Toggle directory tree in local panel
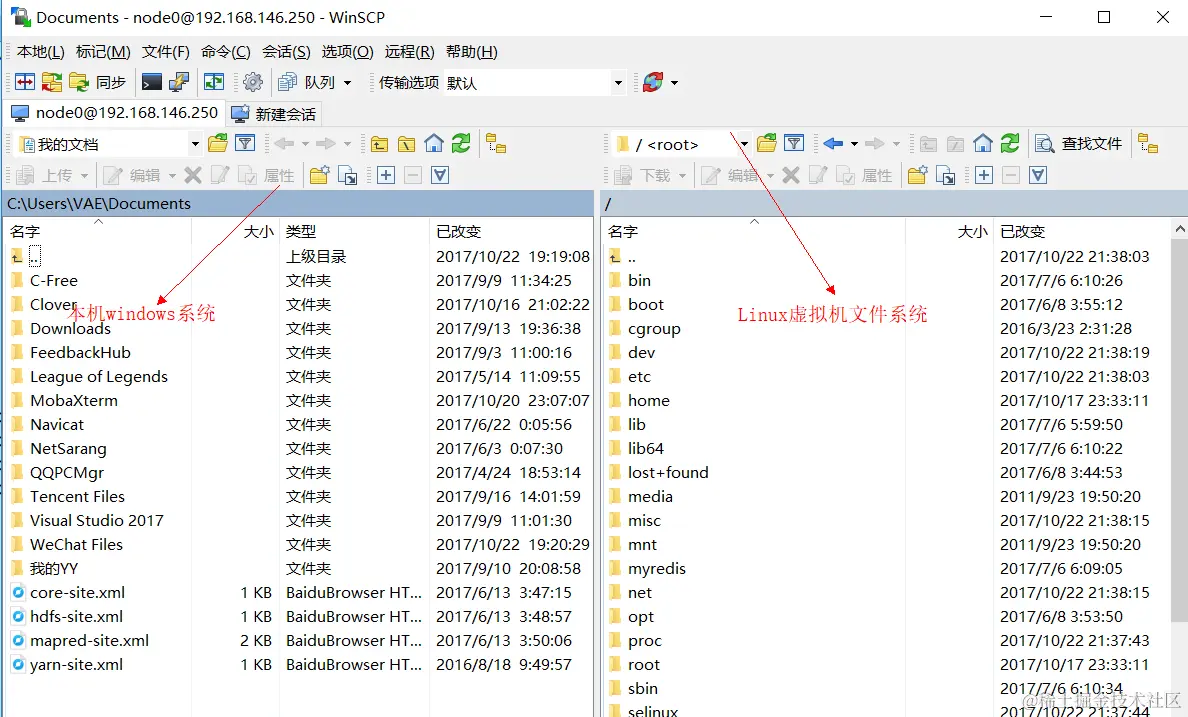This screenshot has height=717, width=1188. tap(496, 143)
